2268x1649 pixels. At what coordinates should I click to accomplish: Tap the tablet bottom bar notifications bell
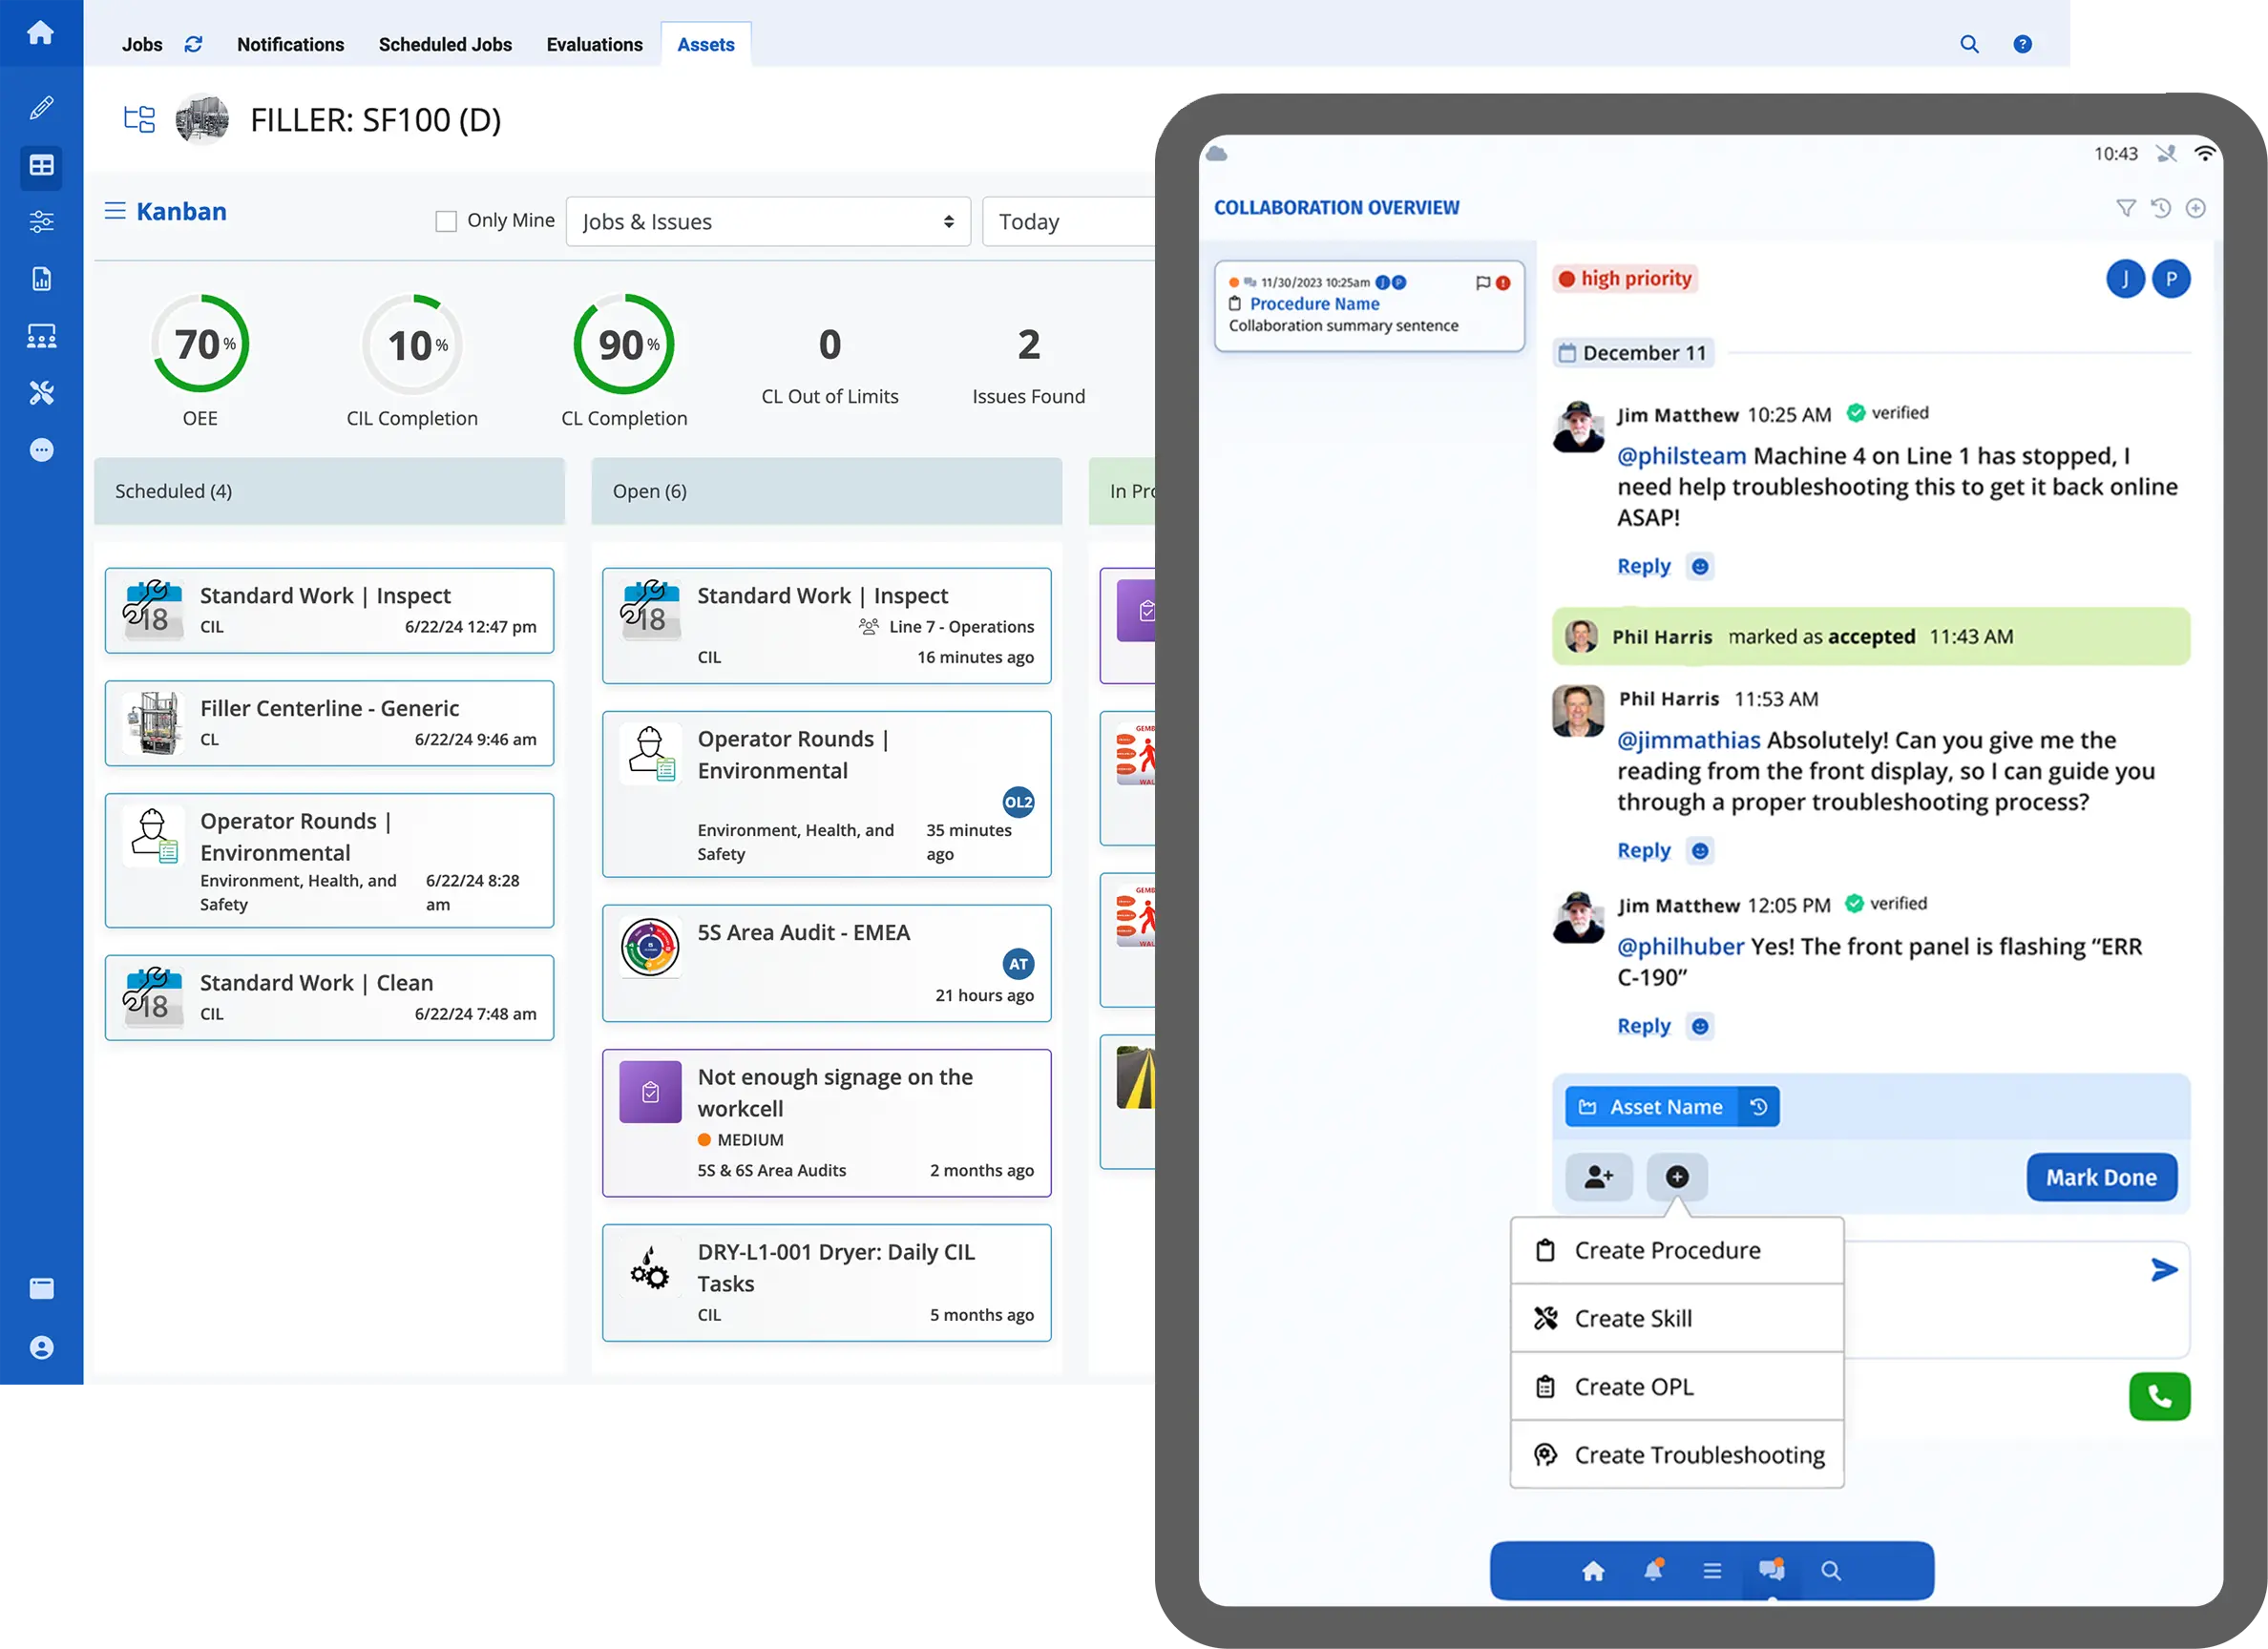(1653, 1570)
